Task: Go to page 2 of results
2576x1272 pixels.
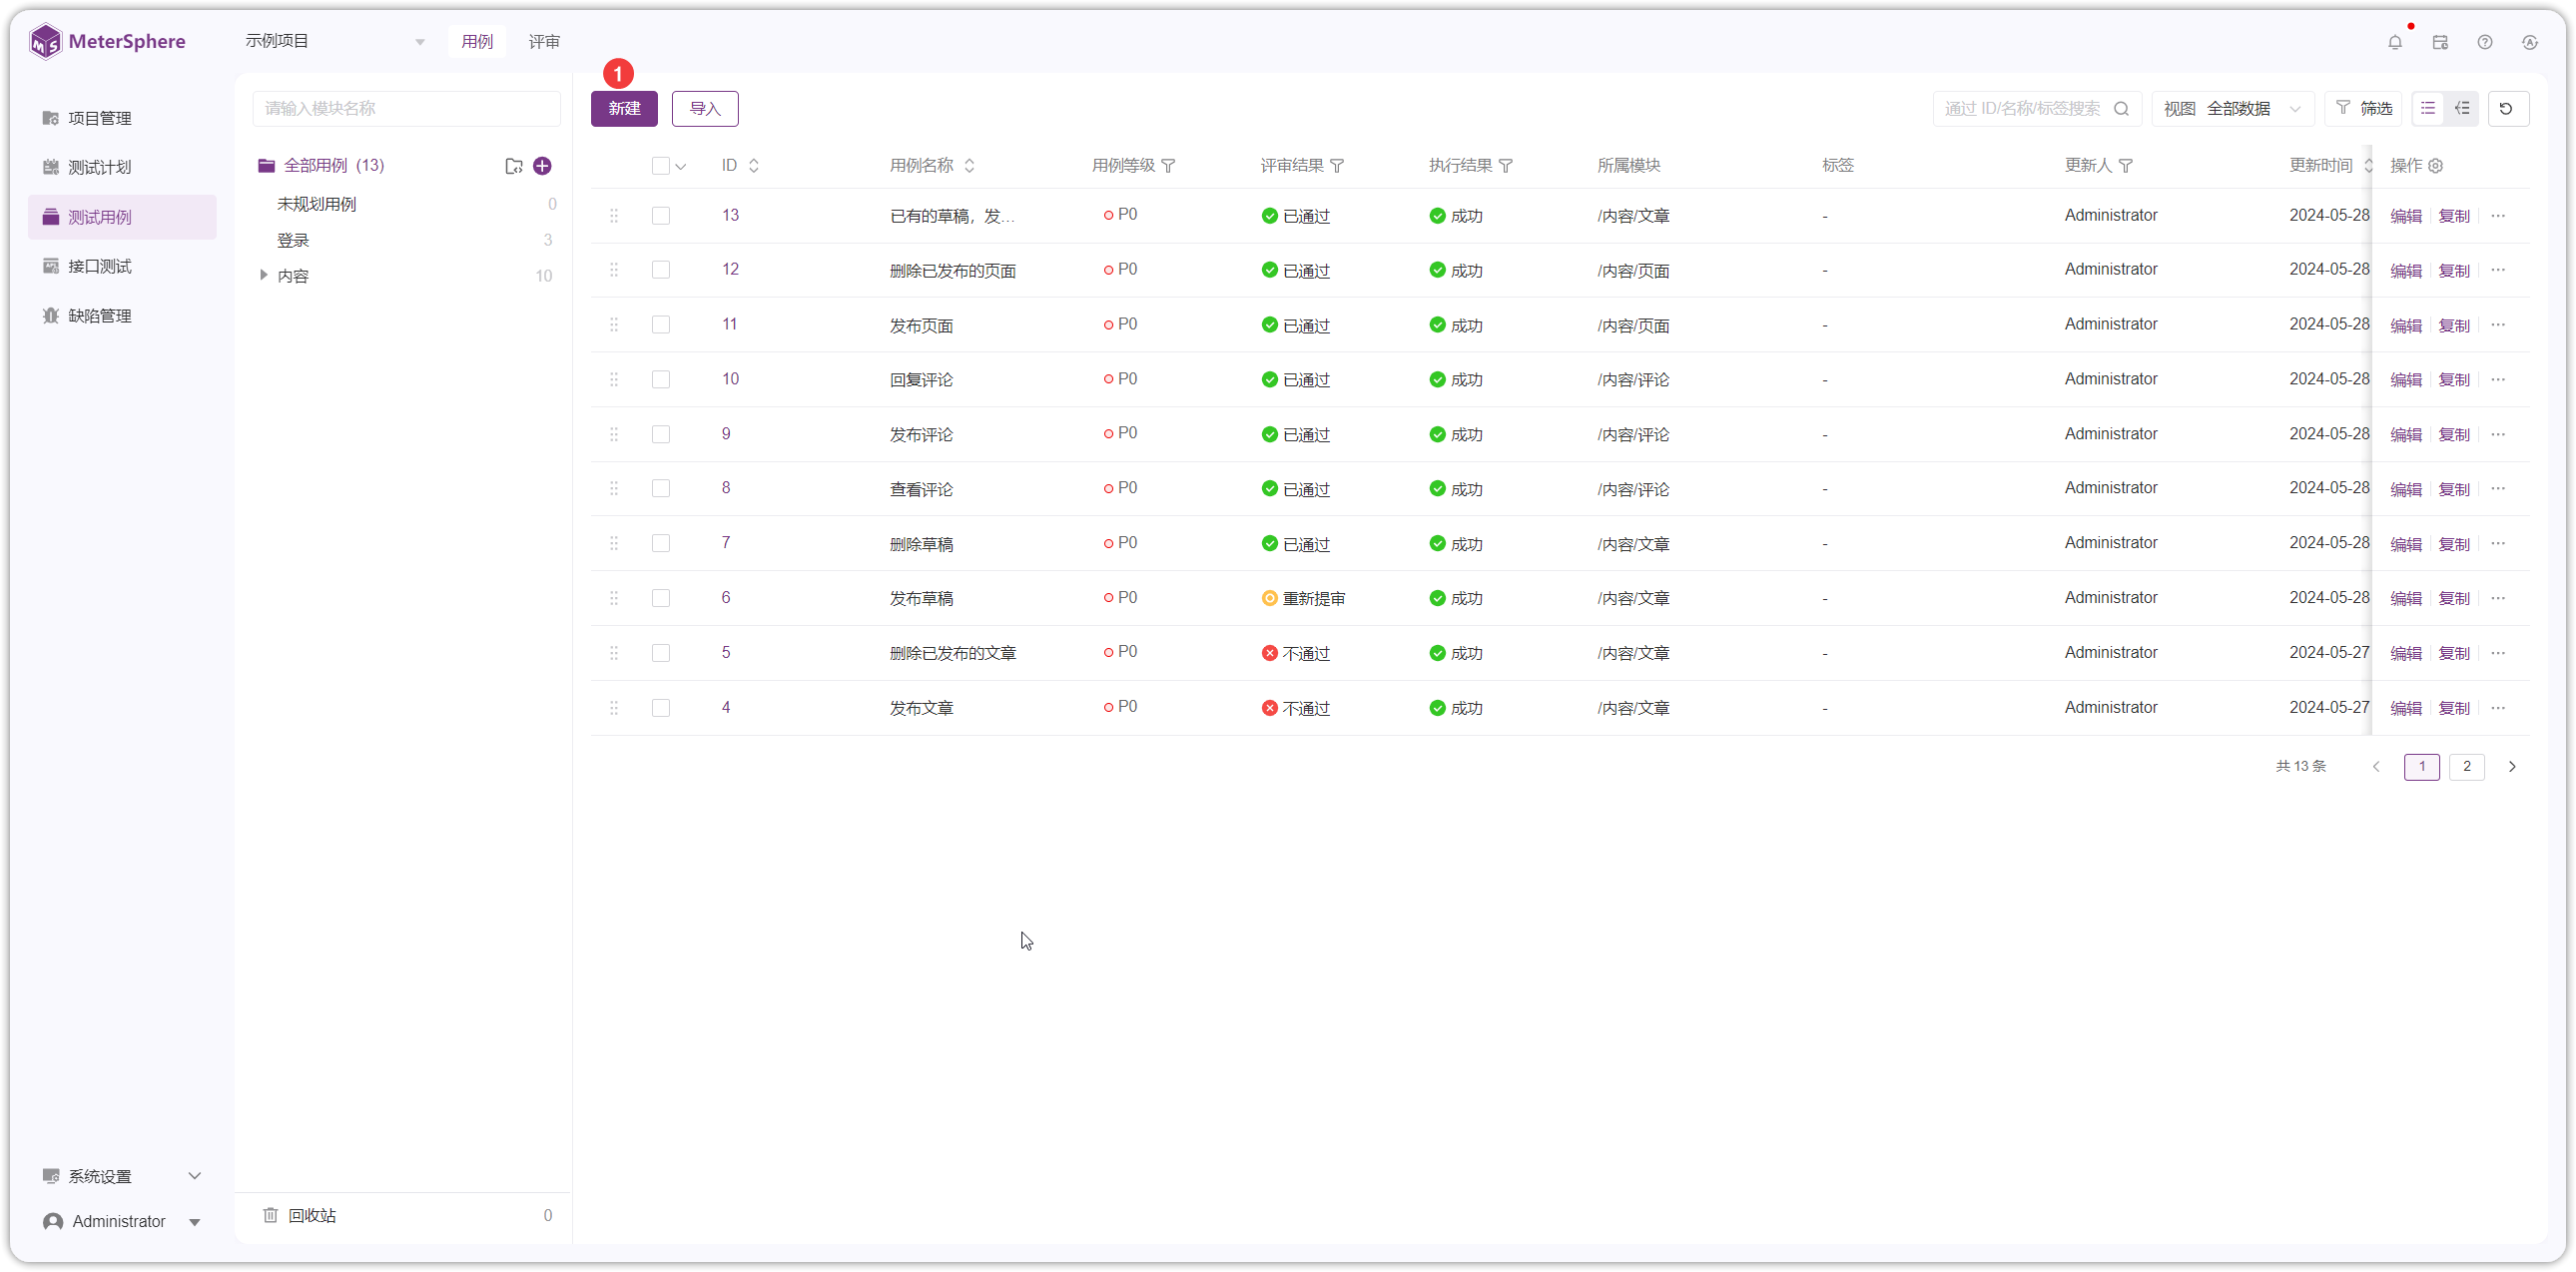Action: tap(2467, 767)
